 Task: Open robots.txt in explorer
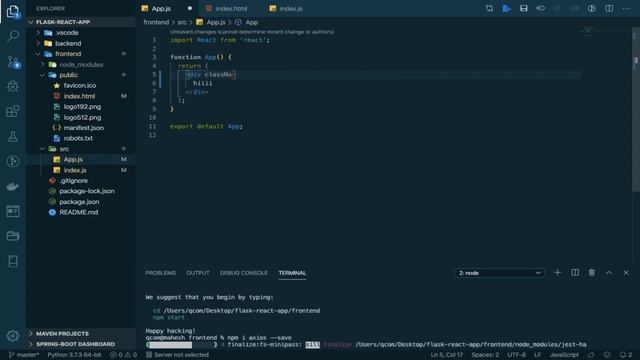click(x=81, y=138)
